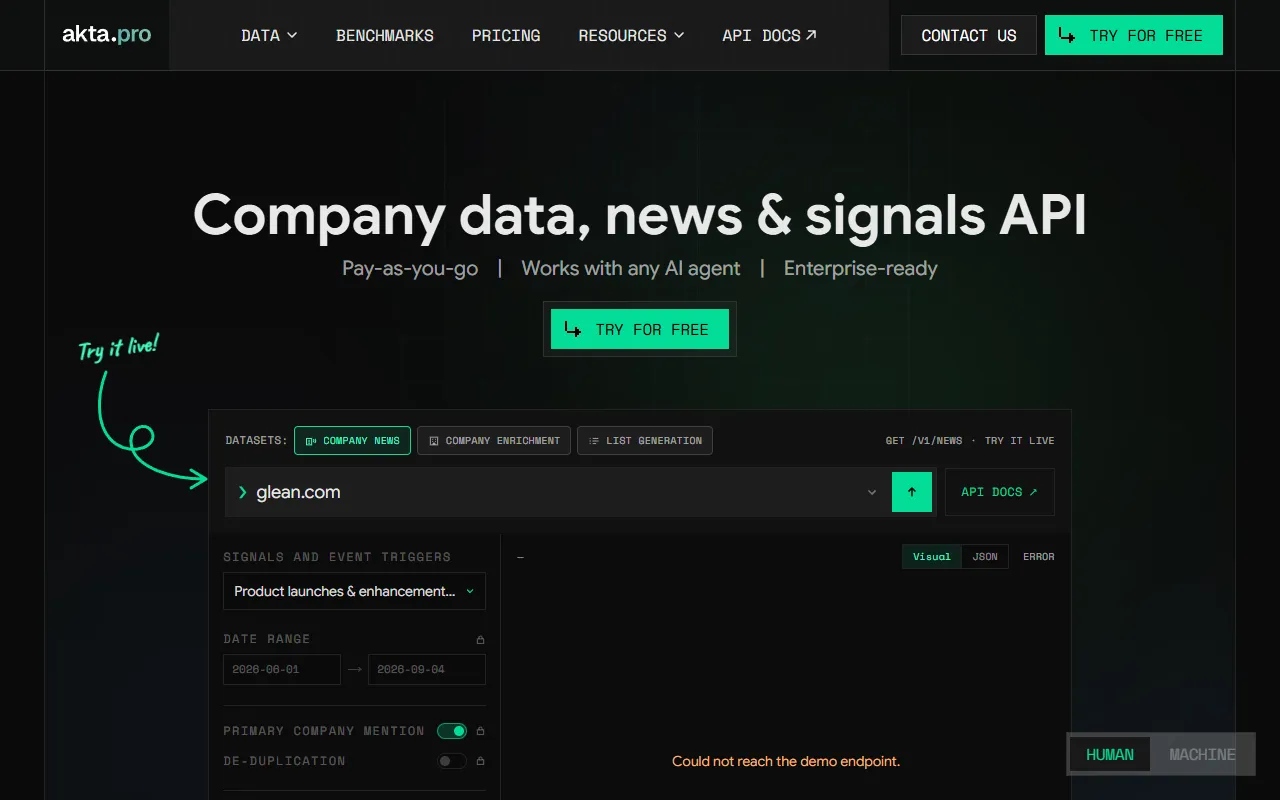Open the Signals and Event Triggers dropdown
Screen dimensions: 1280x800
click(354, 591)
